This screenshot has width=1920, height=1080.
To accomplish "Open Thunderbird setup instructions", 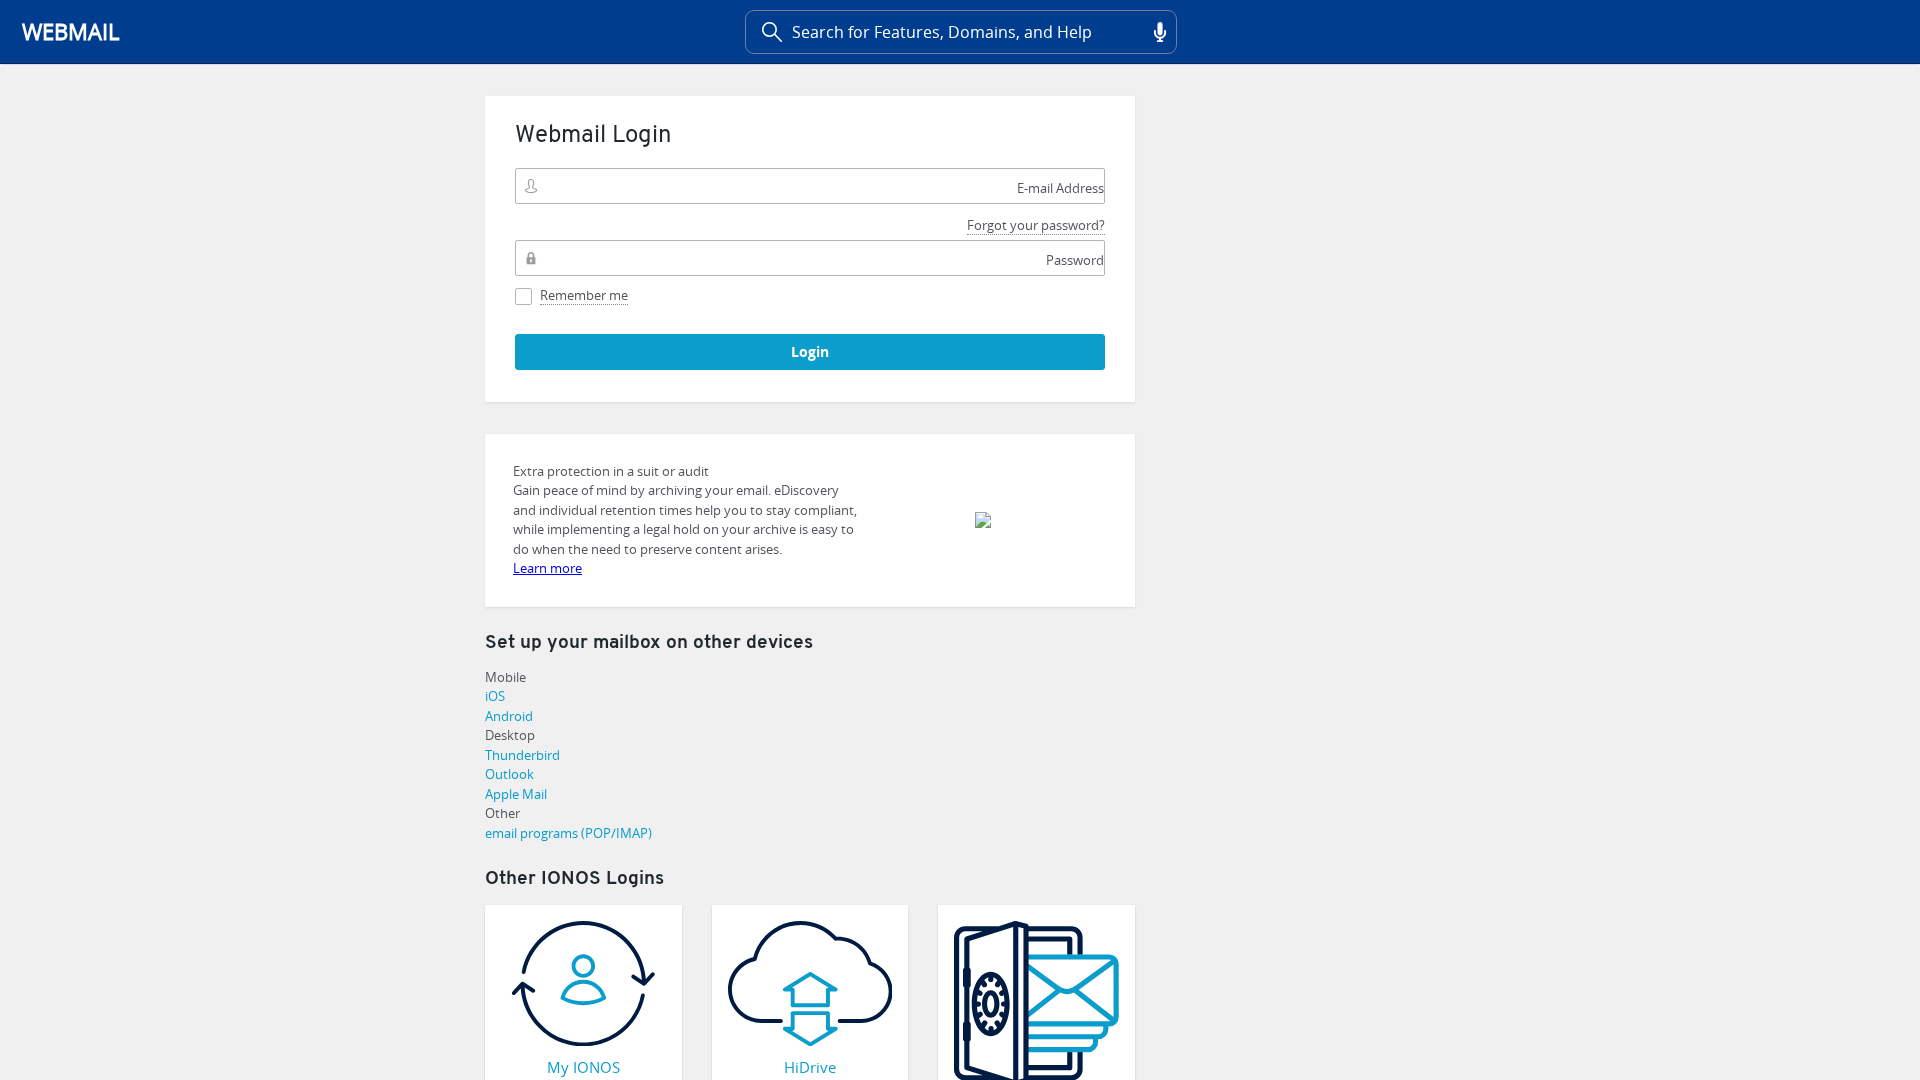I will [x=522, y=755].
